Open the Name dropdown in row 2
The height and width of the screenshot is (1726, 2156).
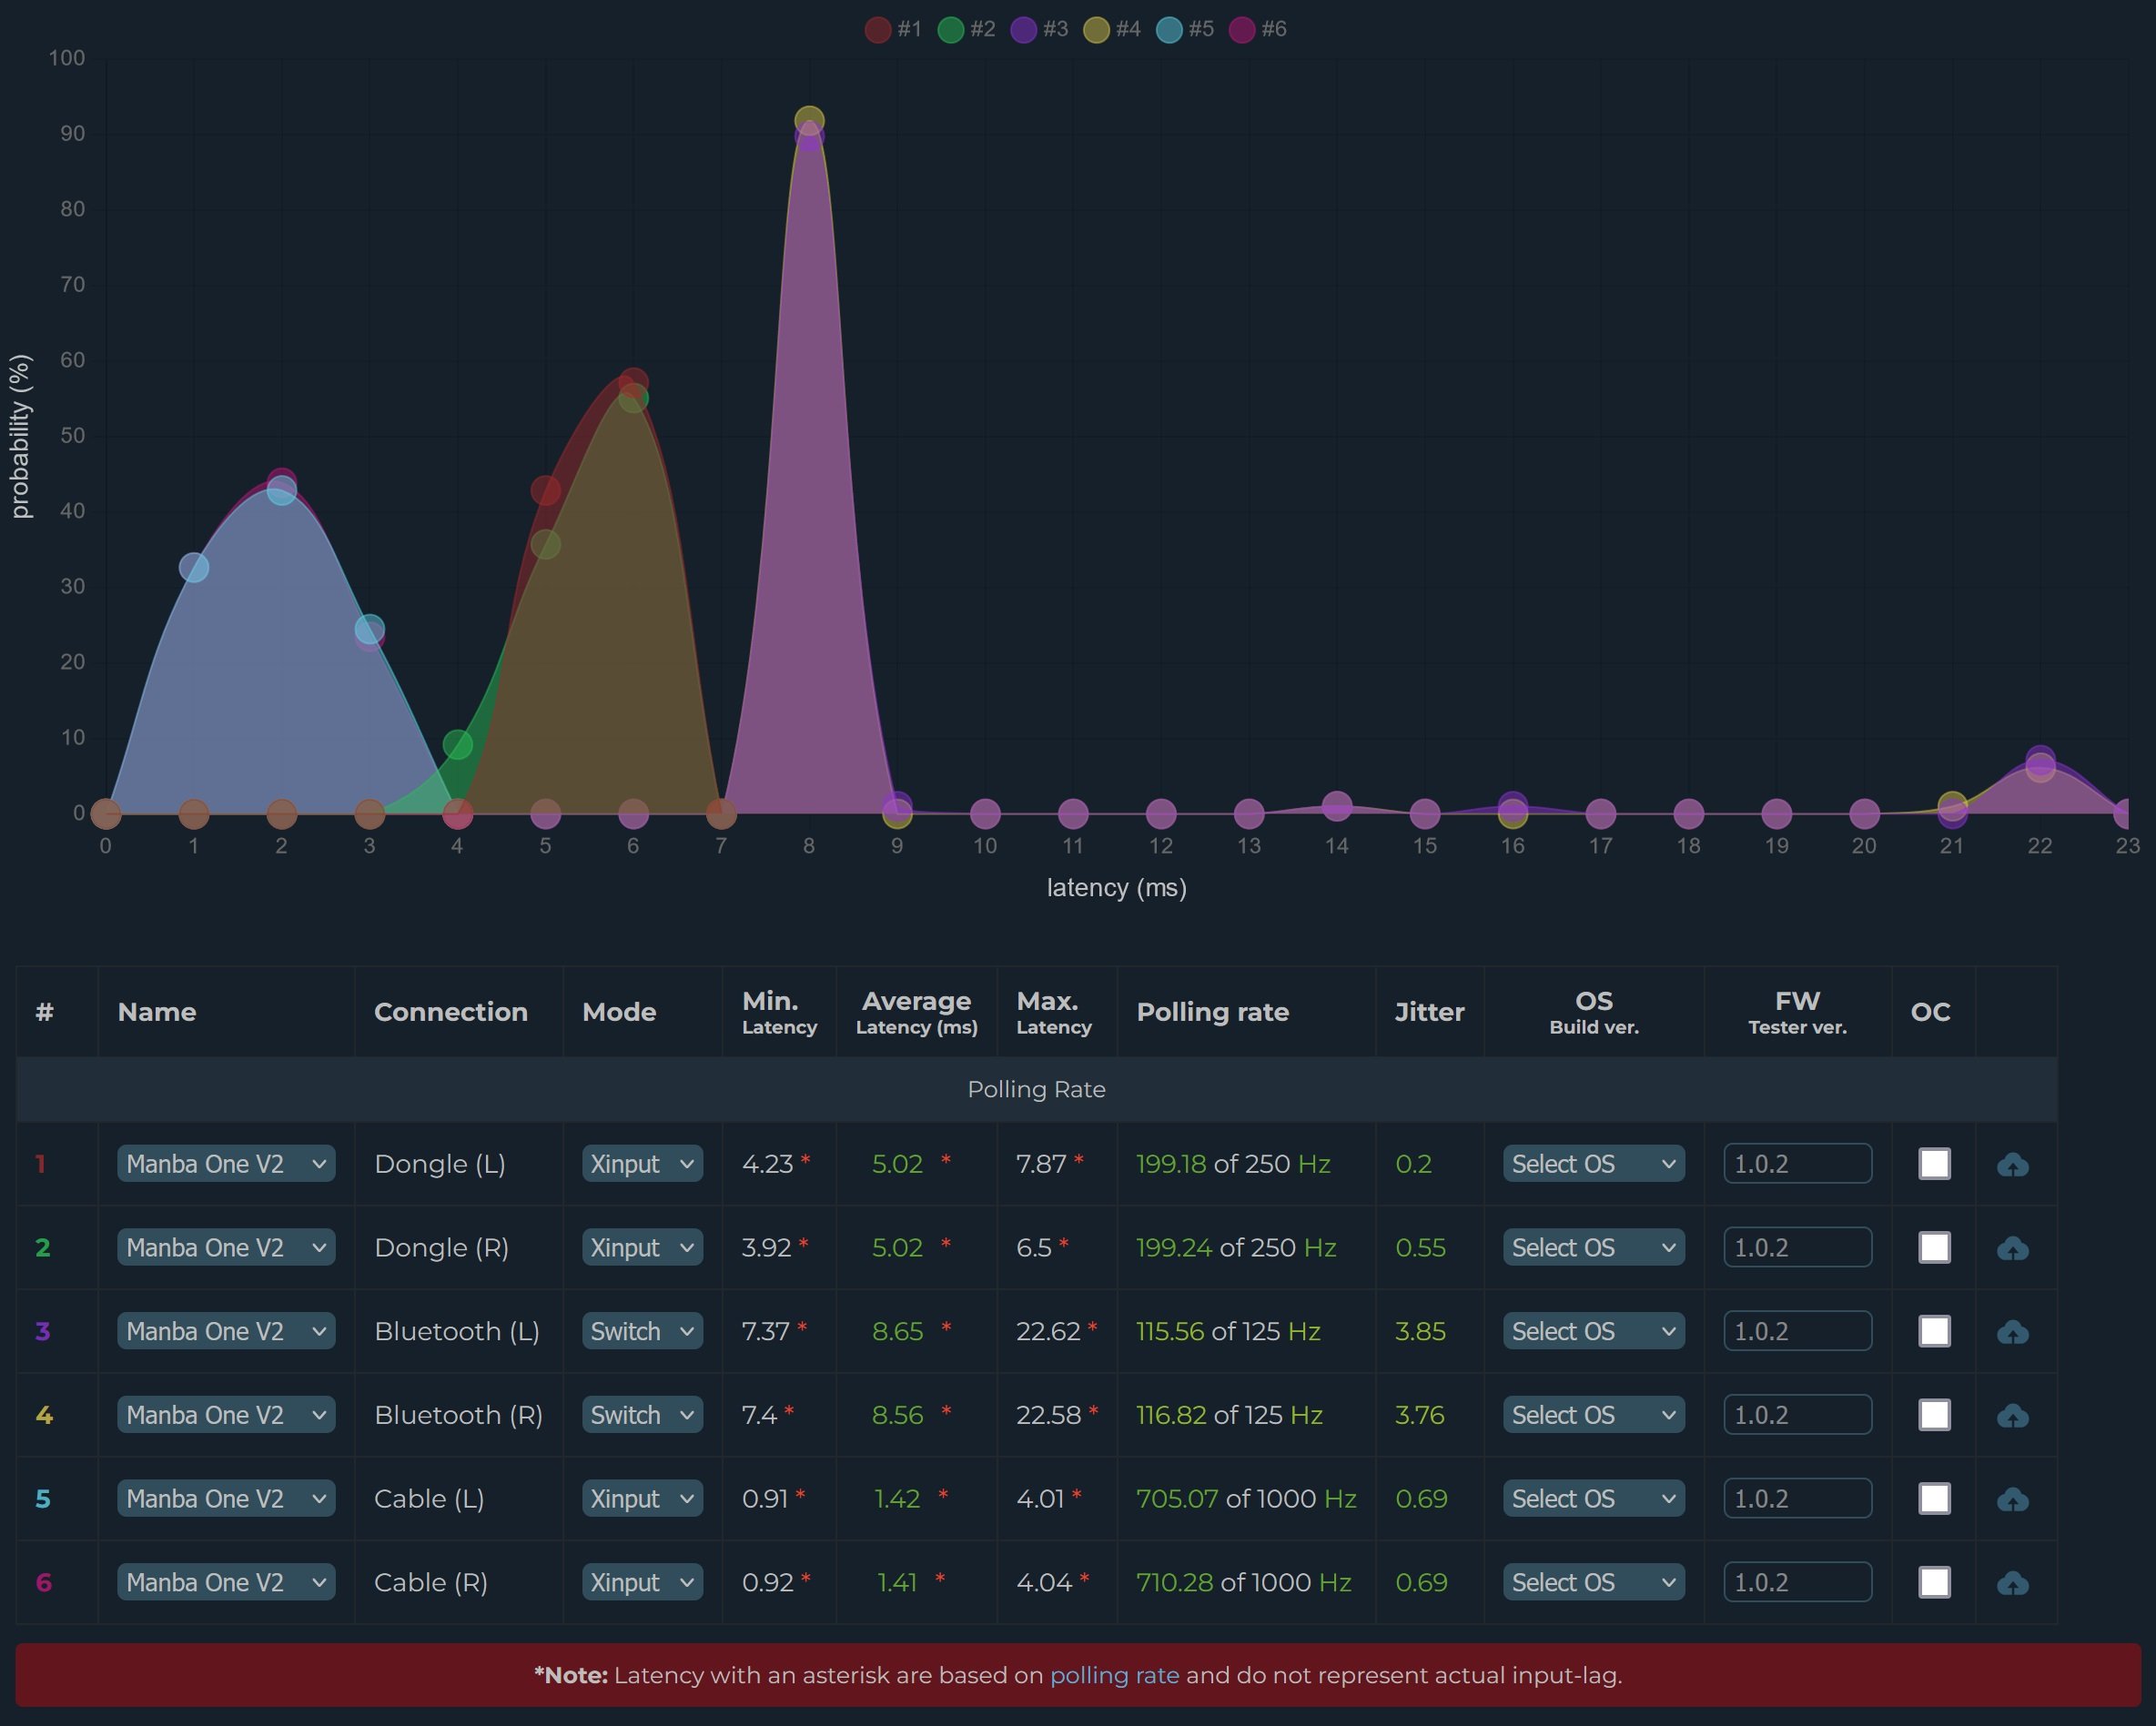[226, 1248]
